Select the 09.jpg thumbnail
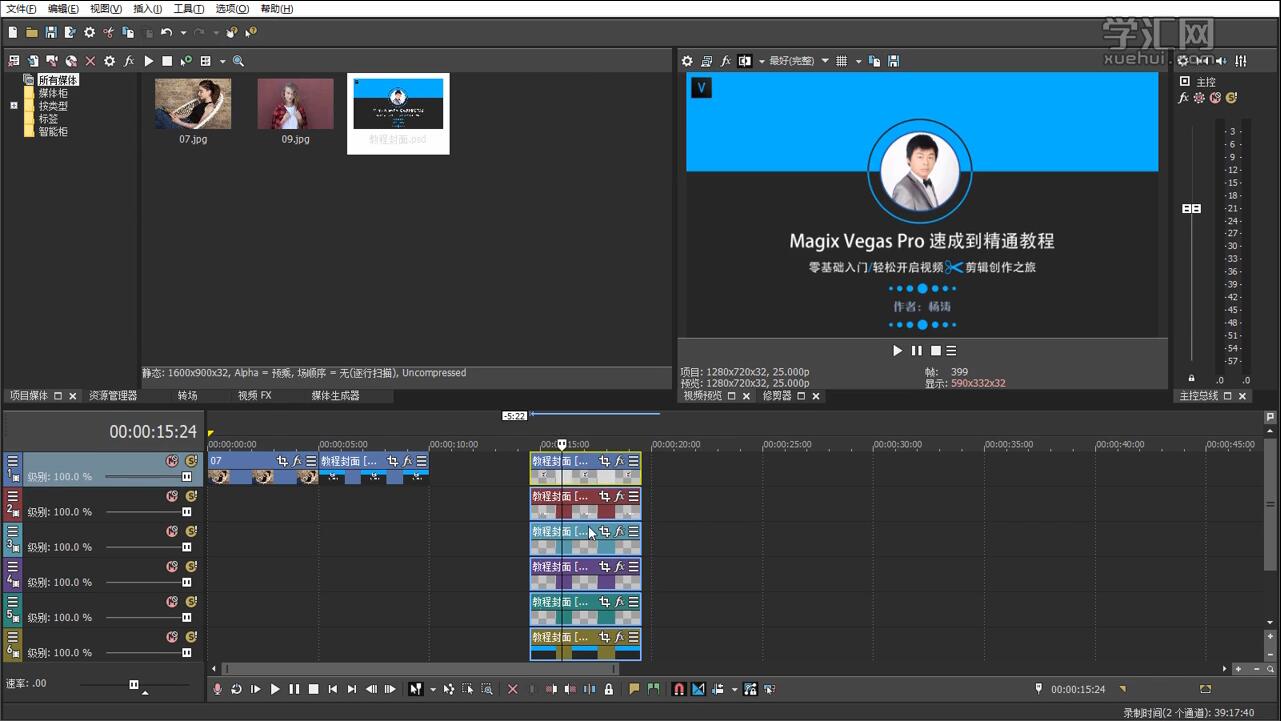The height and width of the screenshot is (721, 1281). (x=295, y=104)
